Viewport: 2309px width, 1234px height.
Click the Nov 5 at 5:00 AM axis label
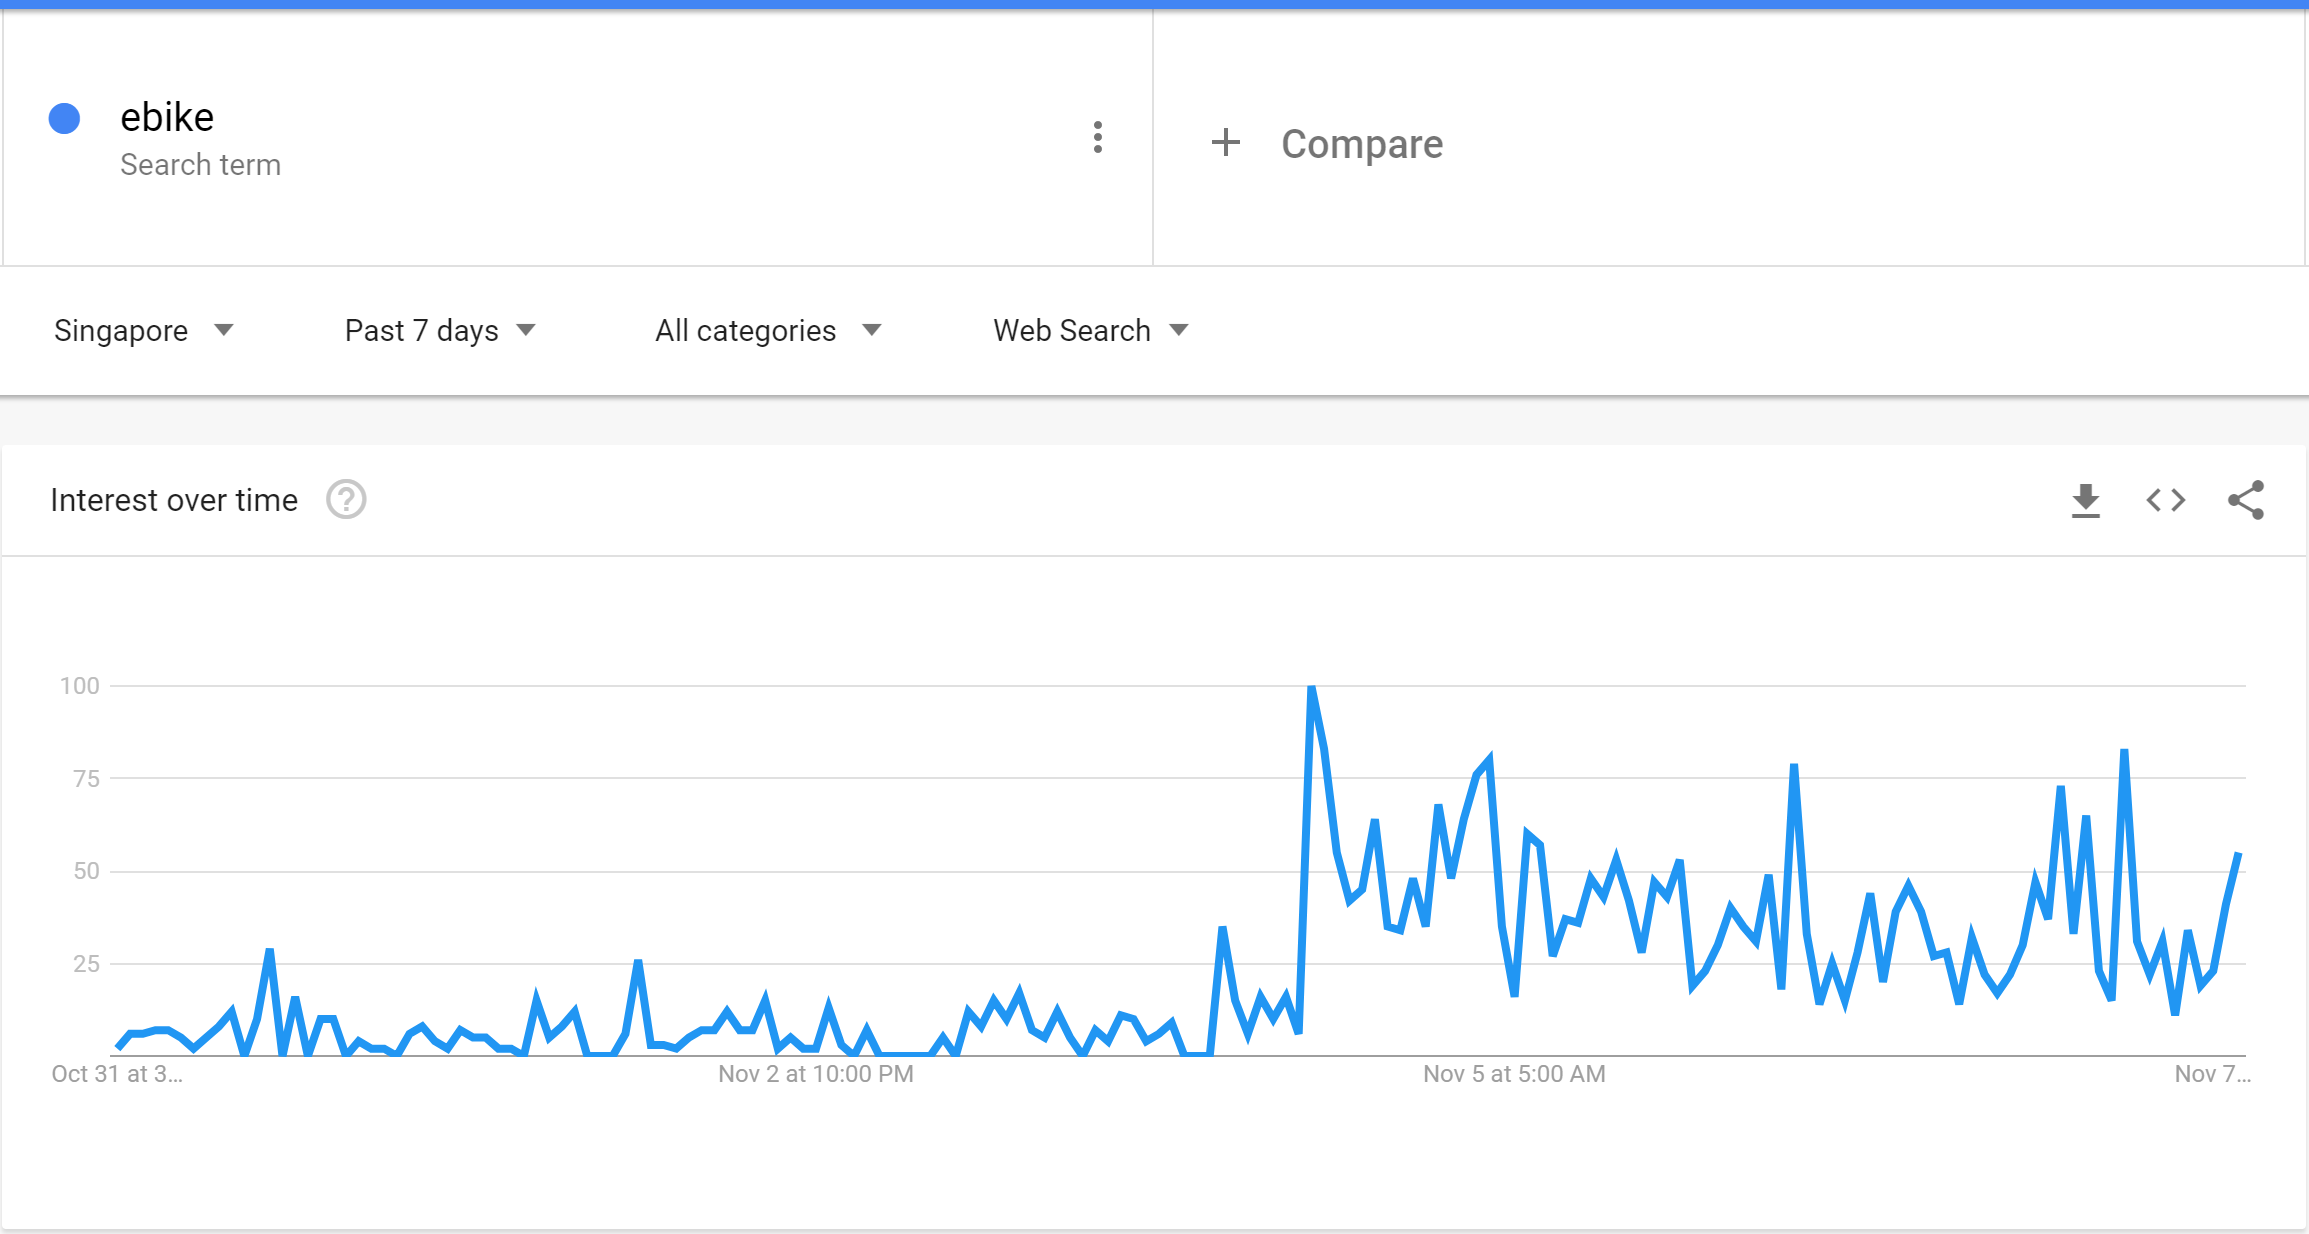1514,1074
